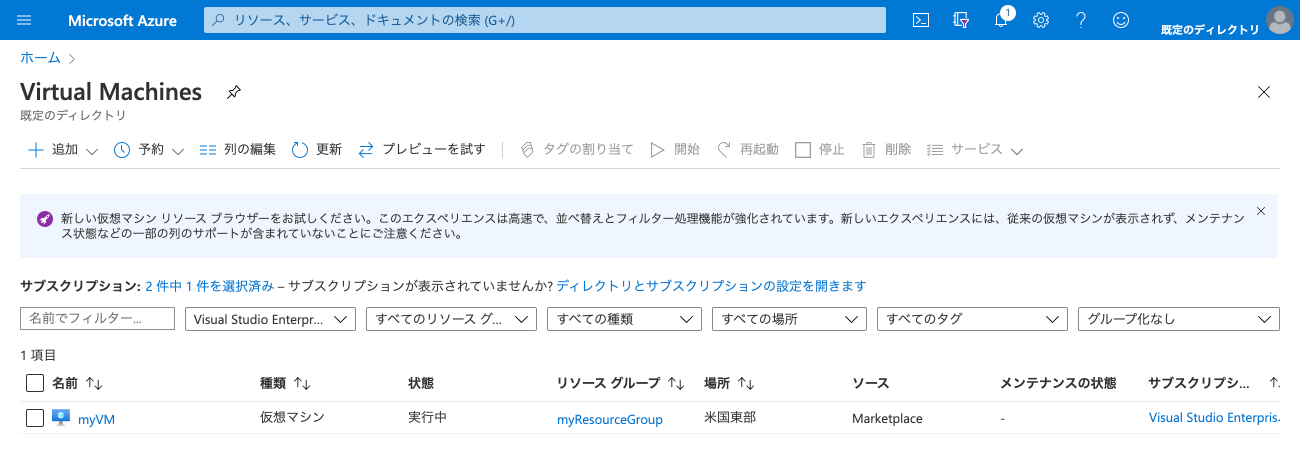Close the Virtual Machines blade
Image resolution: width=1300 pixels, height=454 pixels.
coord(1264,92)
